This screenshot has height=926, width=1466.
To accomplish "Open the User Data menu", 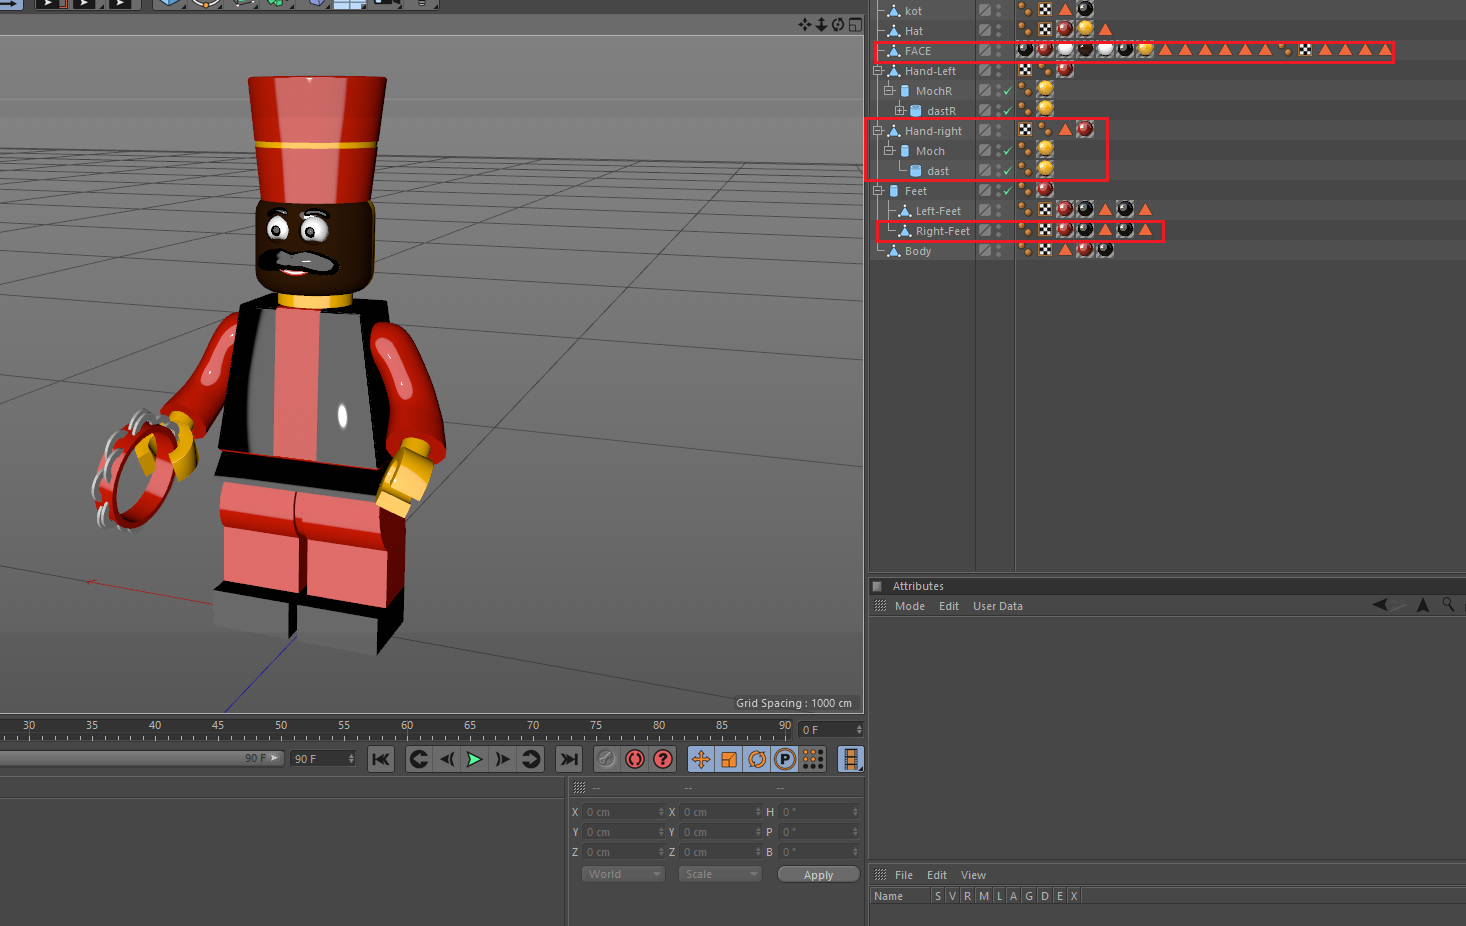I will point(998,606).
